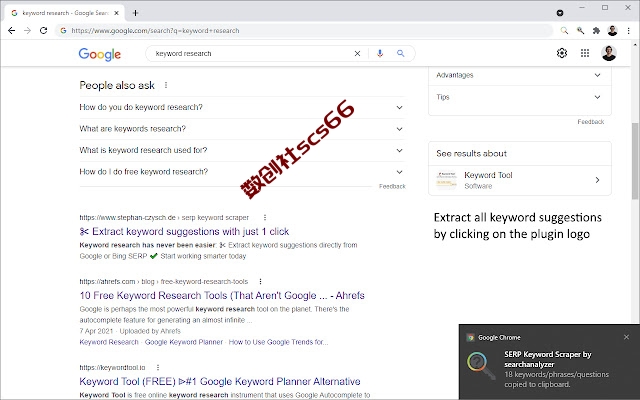The image size is (640, 400).
Task: Open '10 Free Keyword Research Tools' Ahrefs result
Action: coord(222,296)
